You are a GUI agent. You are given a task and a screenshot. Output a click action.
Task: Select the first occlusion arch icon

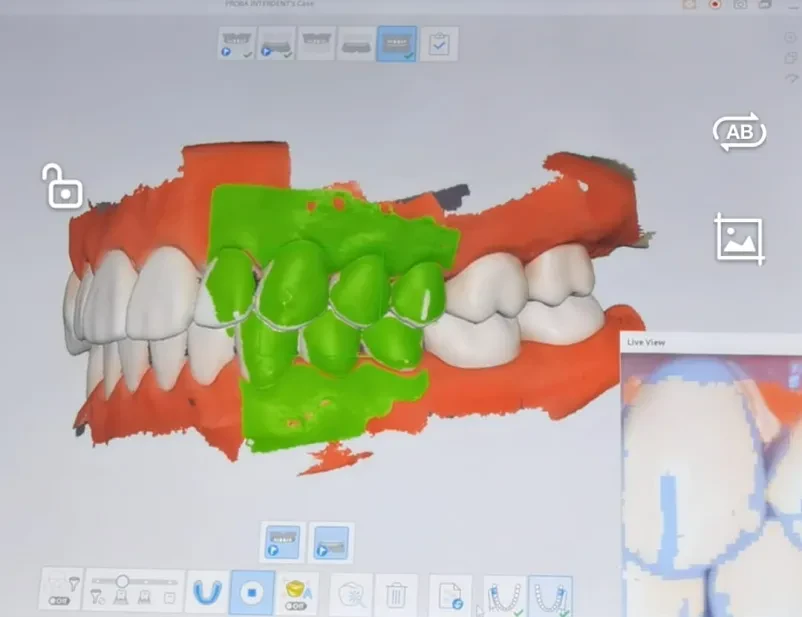click(x=504, y=597)
